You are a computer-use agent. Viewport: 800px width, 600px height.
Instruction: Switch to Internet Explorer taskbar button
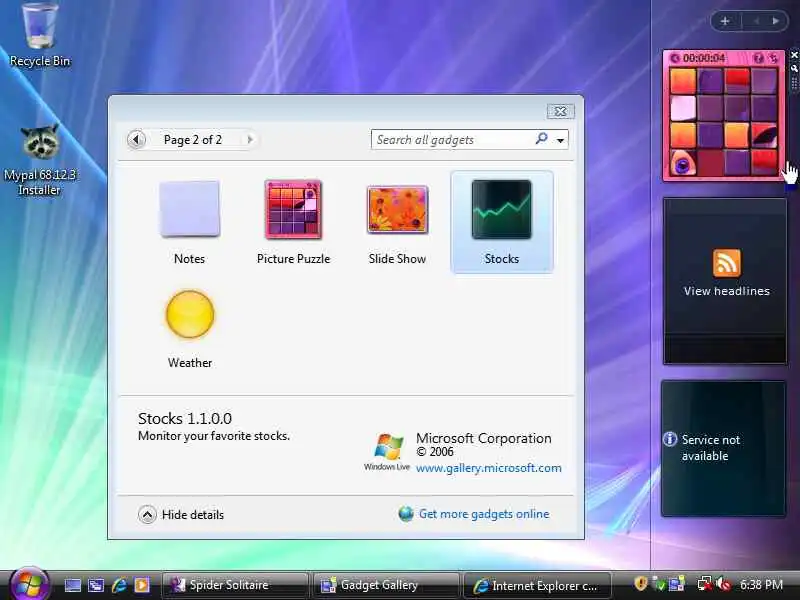click(x=538, y=585)
